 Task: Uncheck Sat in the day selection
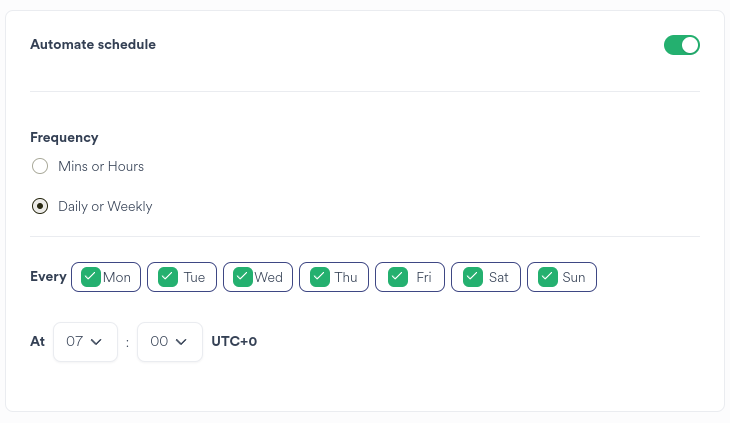click(x=472, y=277)
